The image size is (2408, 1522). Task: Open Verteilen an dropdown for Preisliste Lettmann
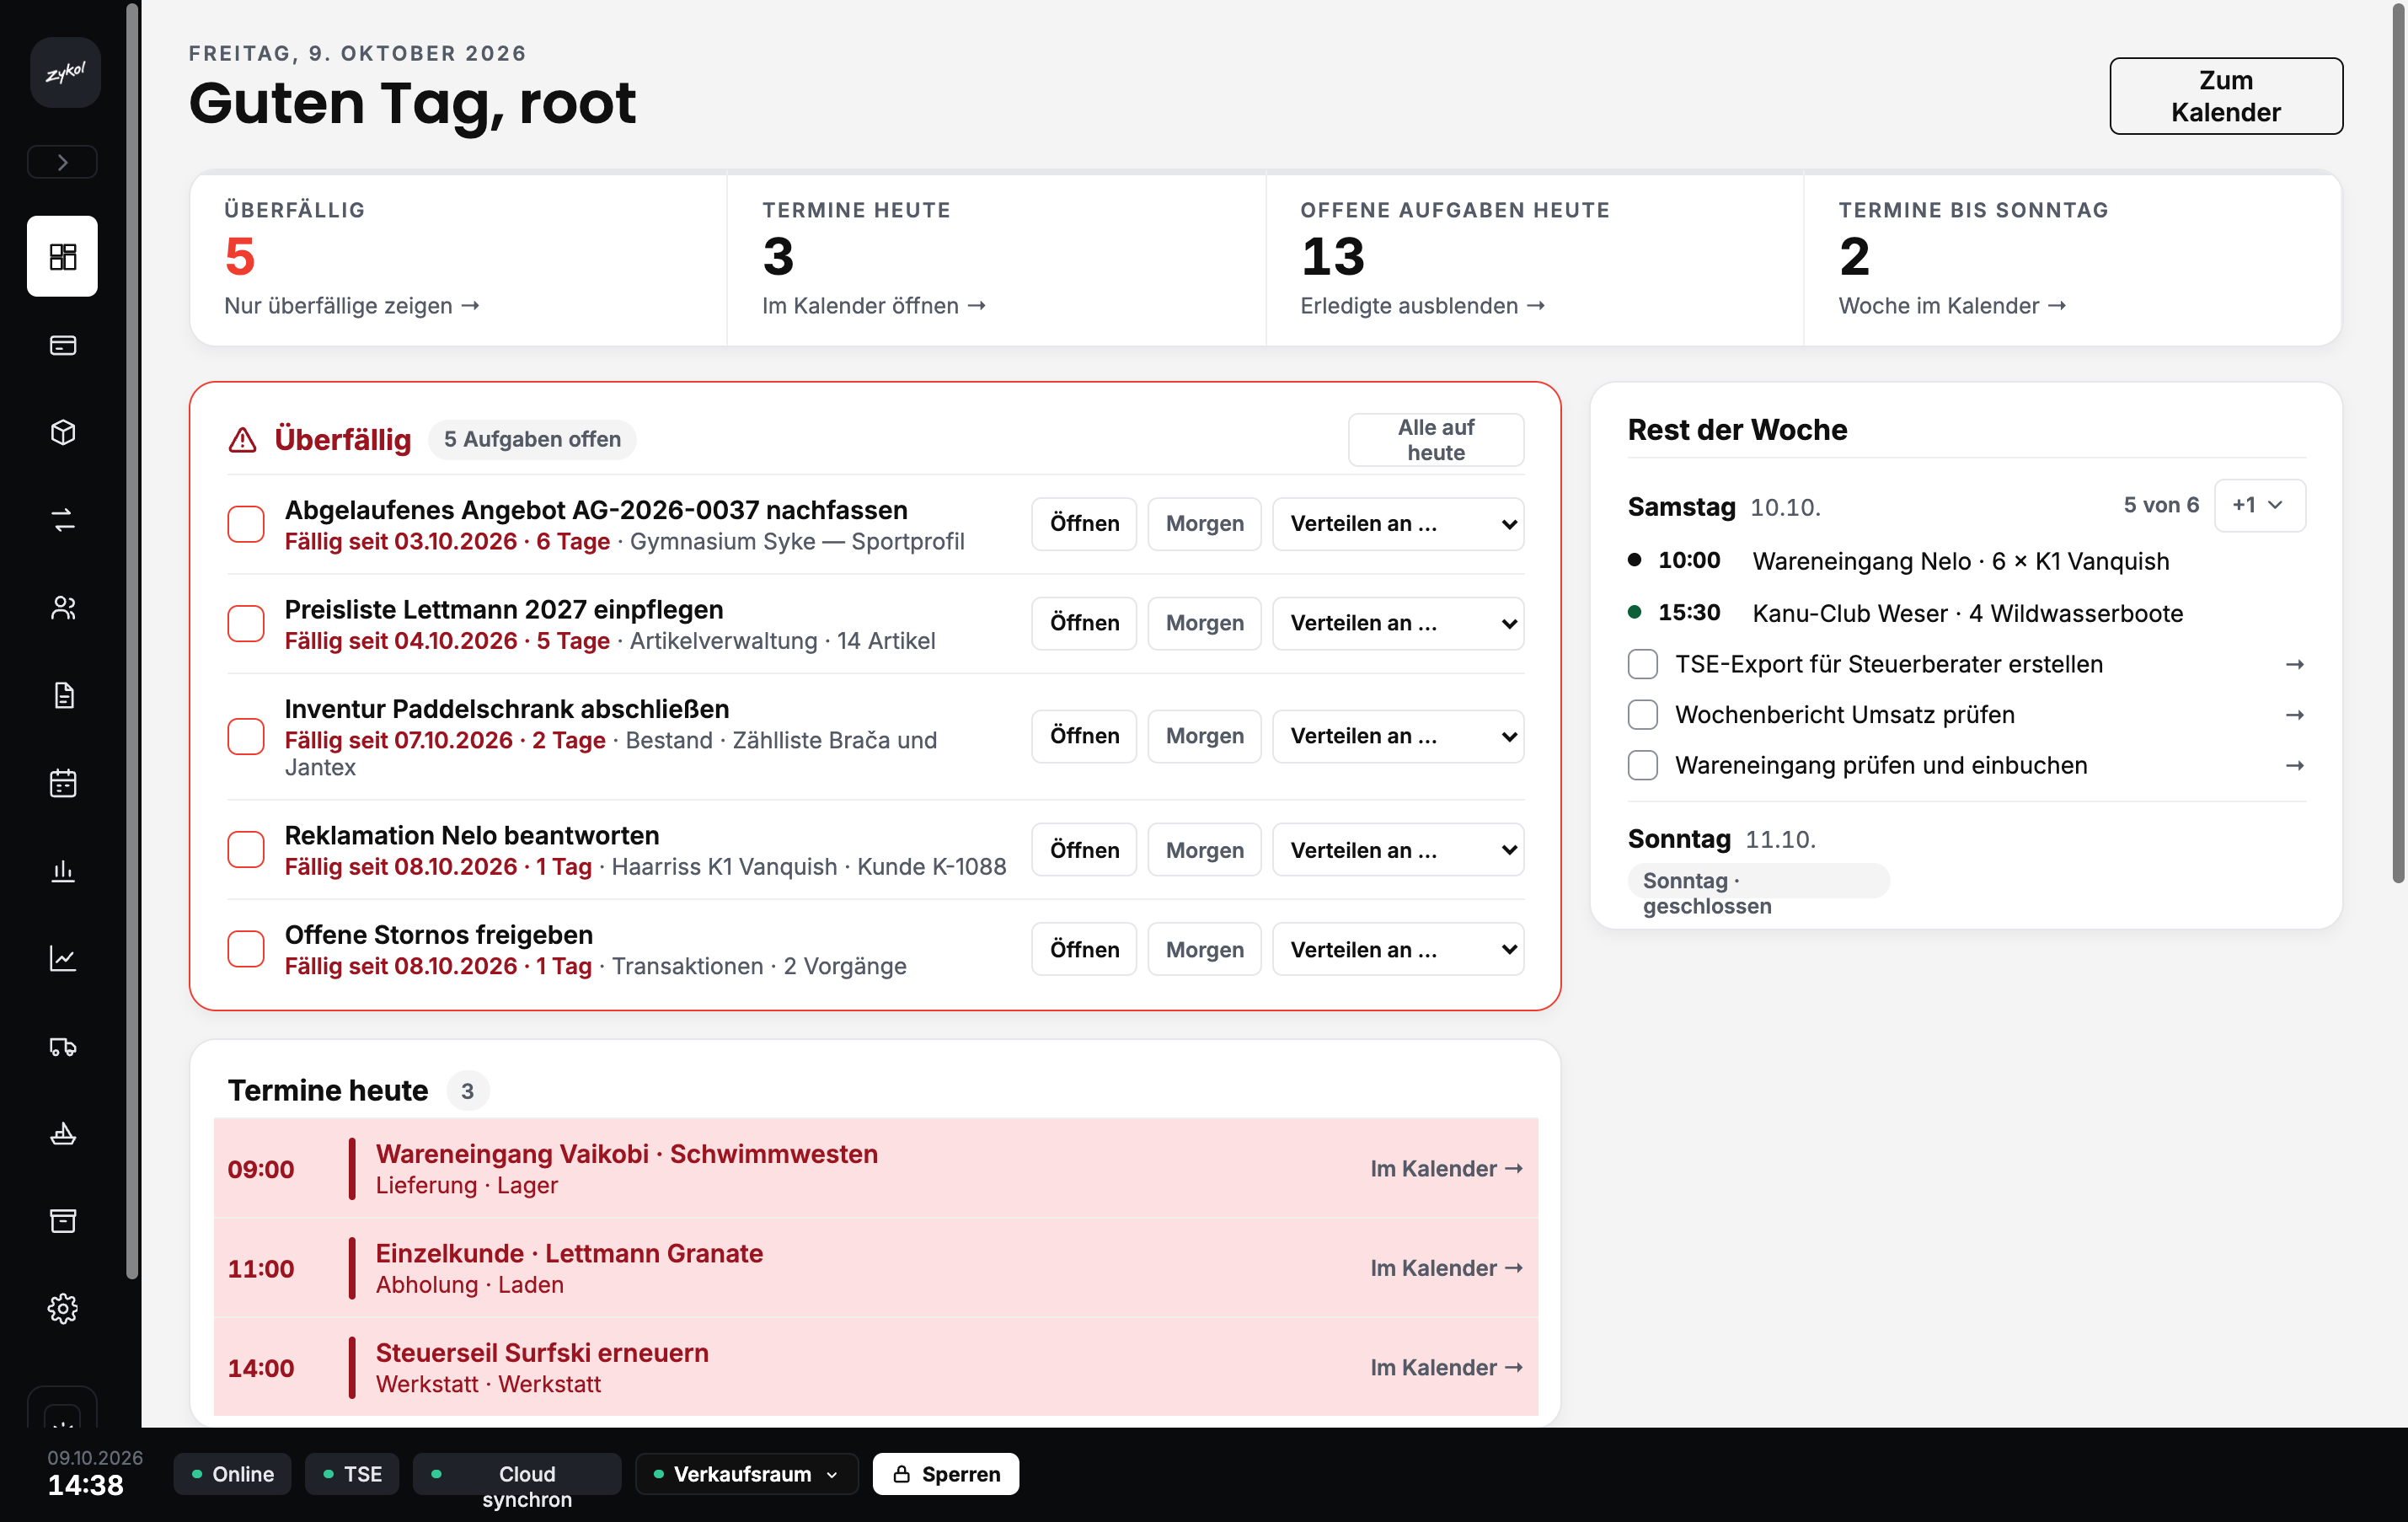coord(1397,623)
